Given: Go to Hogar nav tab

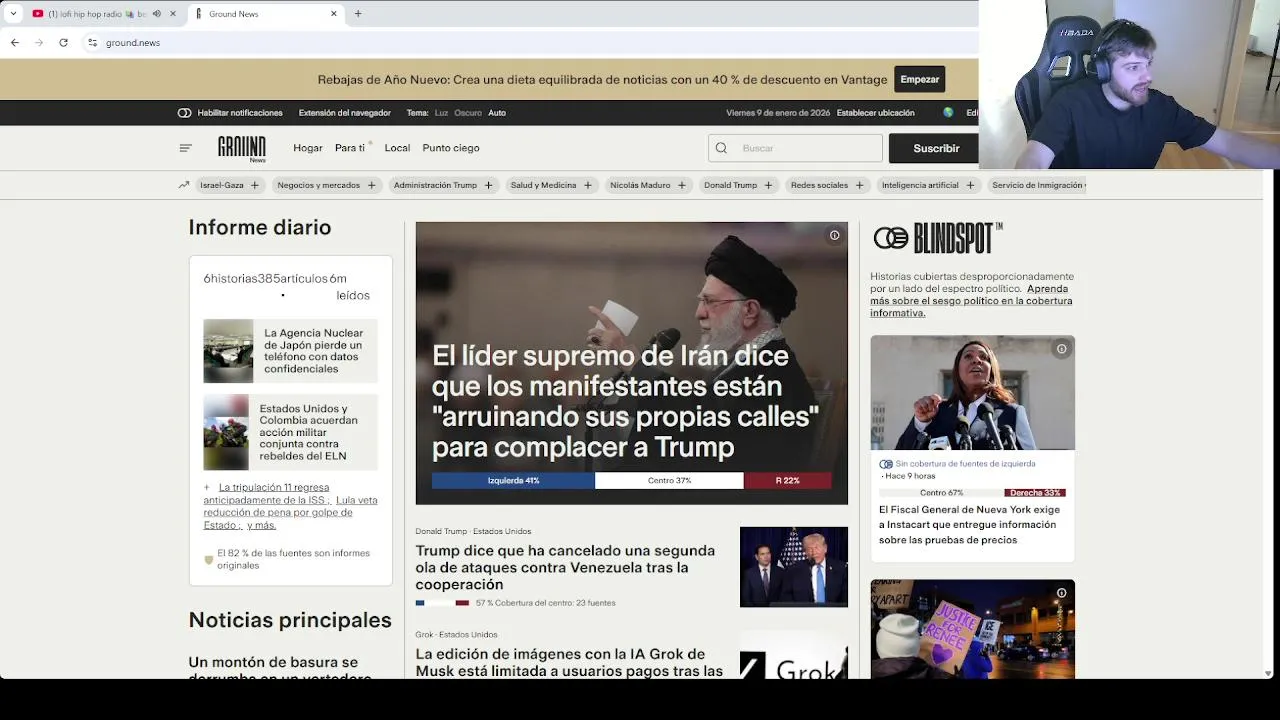Looking at the screenshot, I should (308, 148).
